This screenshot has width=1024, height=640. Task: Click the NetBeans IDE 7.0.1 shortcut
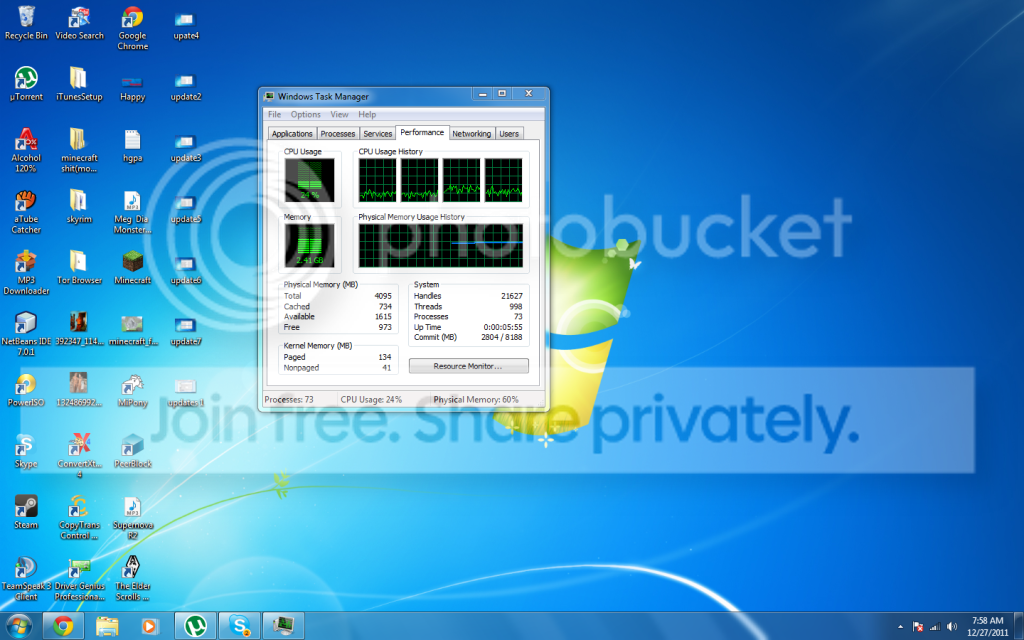[x=26, y=334]
